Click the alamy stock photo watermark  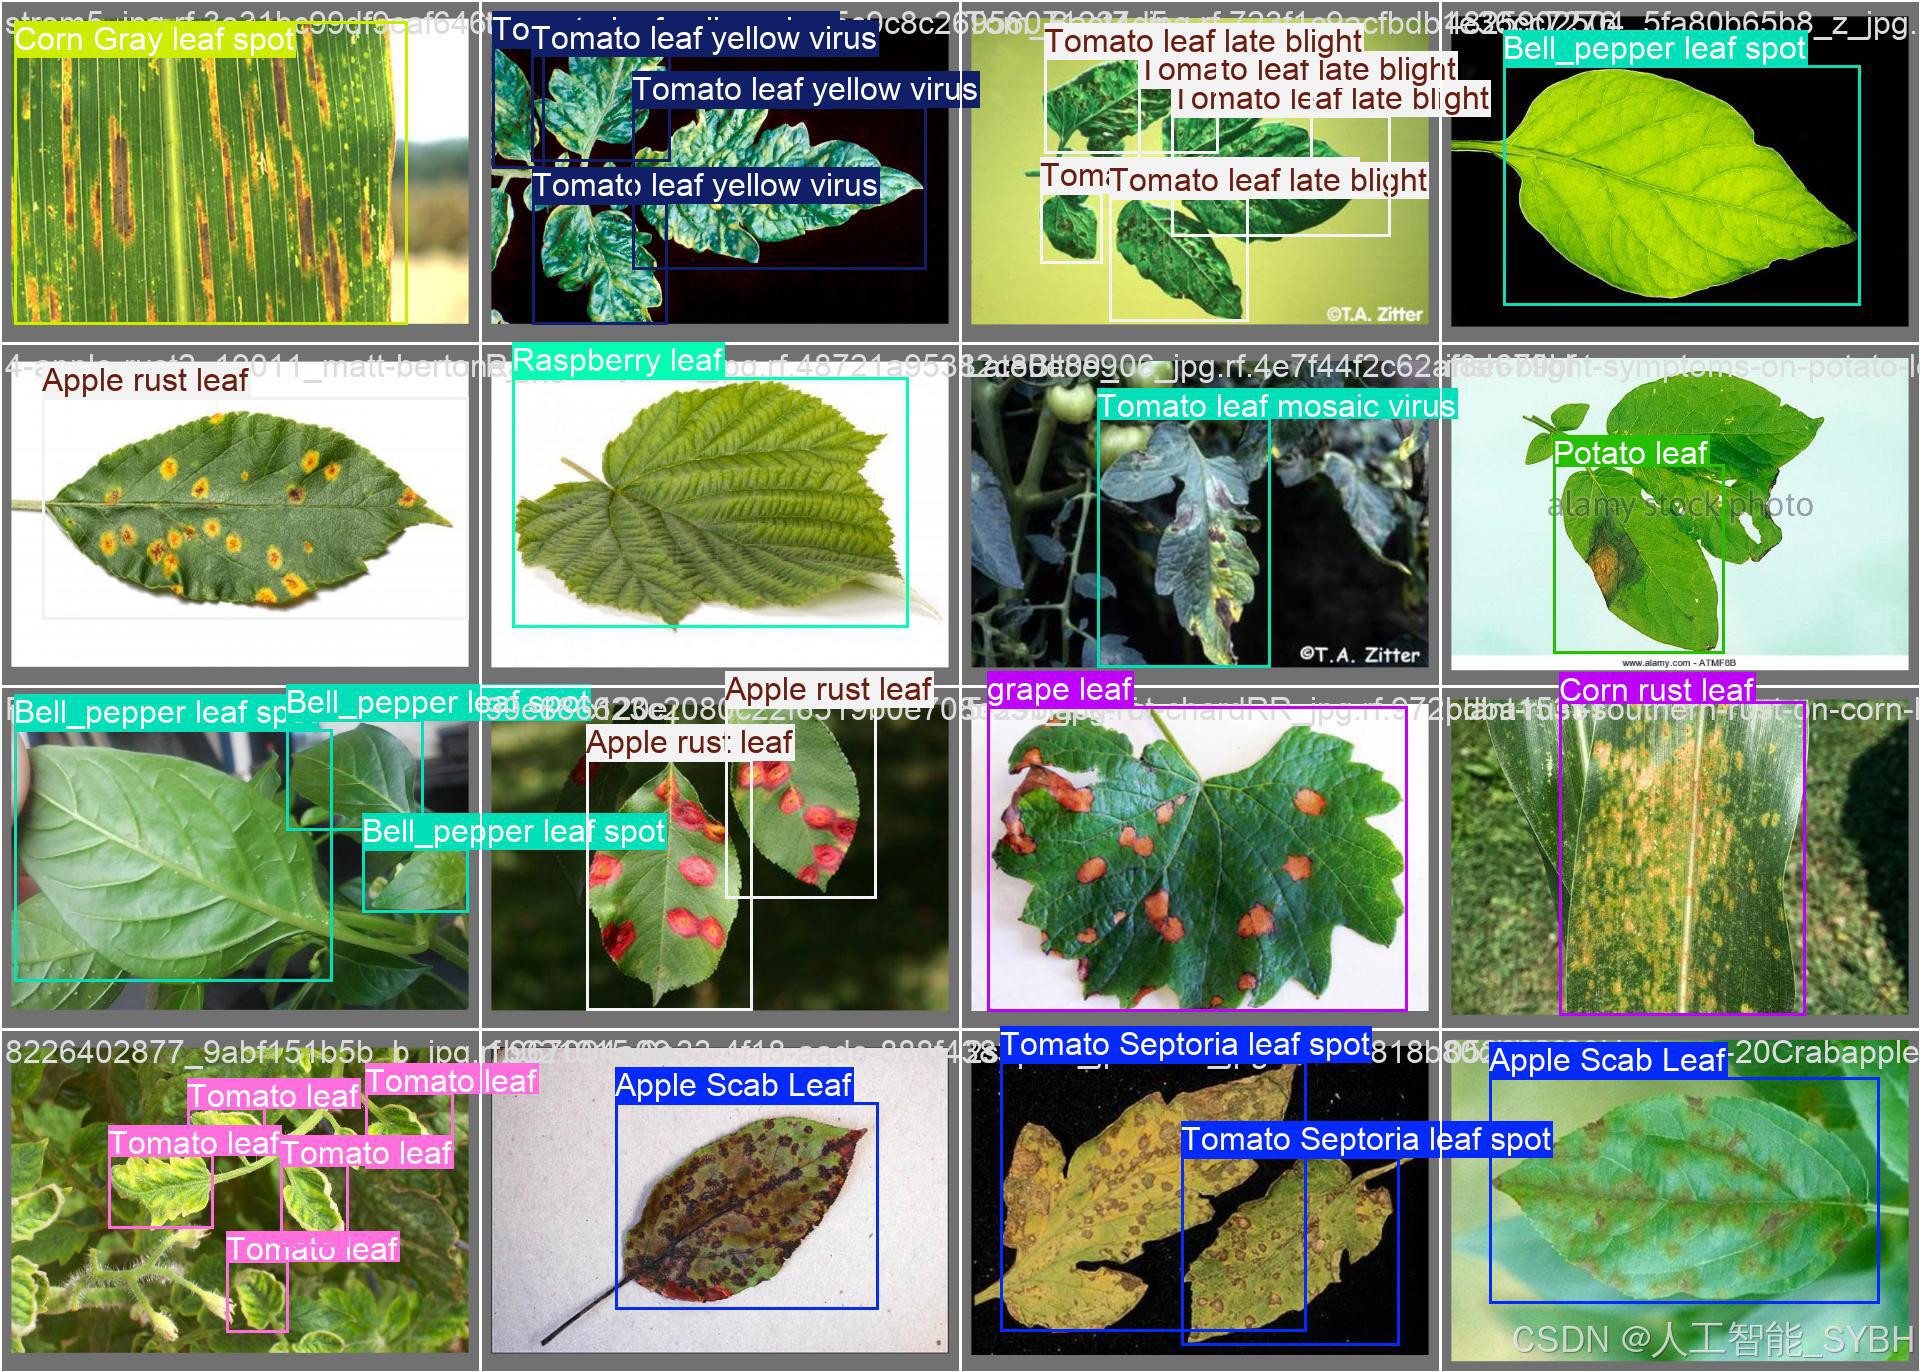[x=1680, y=505]
